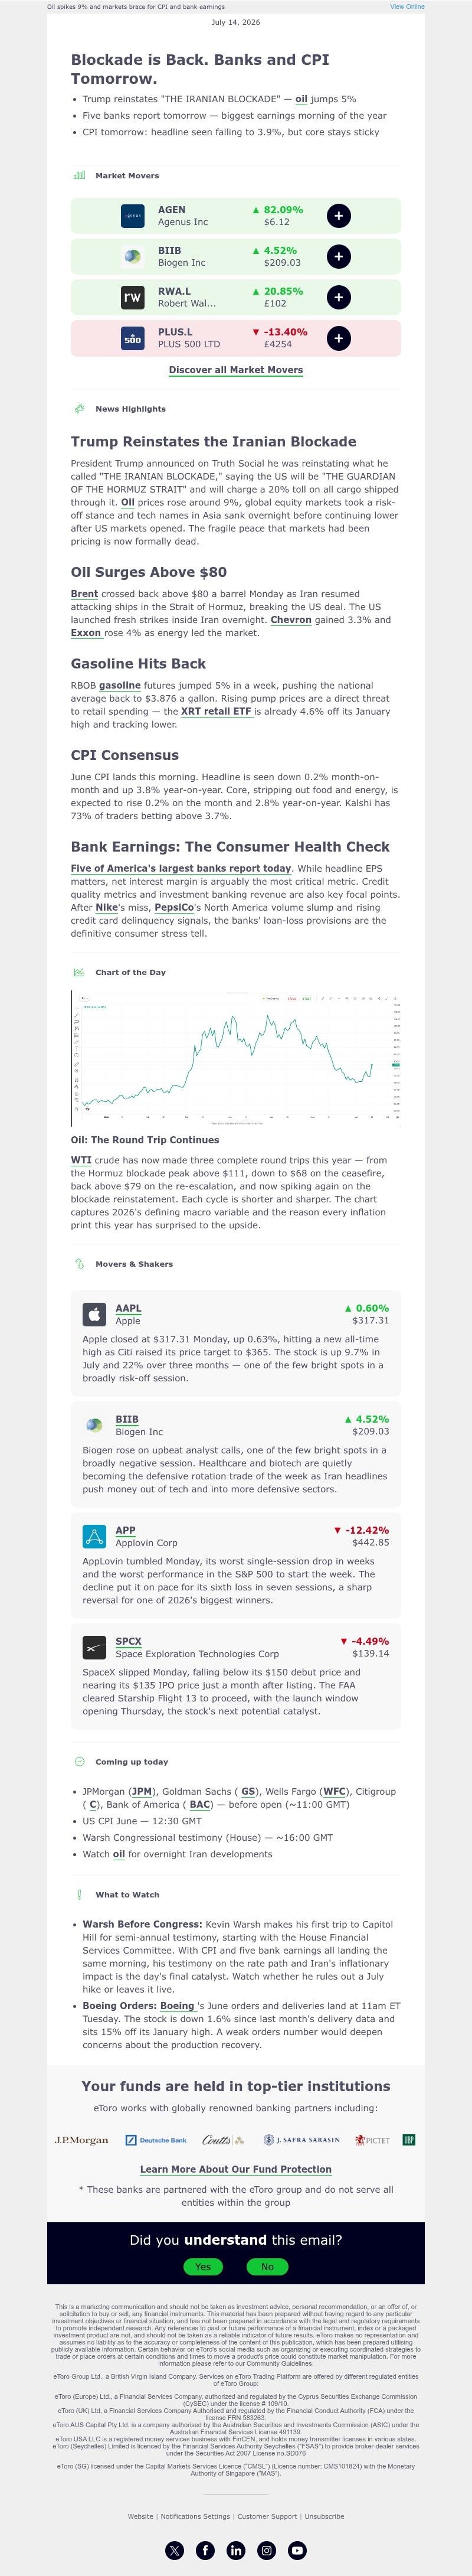Add AGEN with its plus button

[338, 216]
